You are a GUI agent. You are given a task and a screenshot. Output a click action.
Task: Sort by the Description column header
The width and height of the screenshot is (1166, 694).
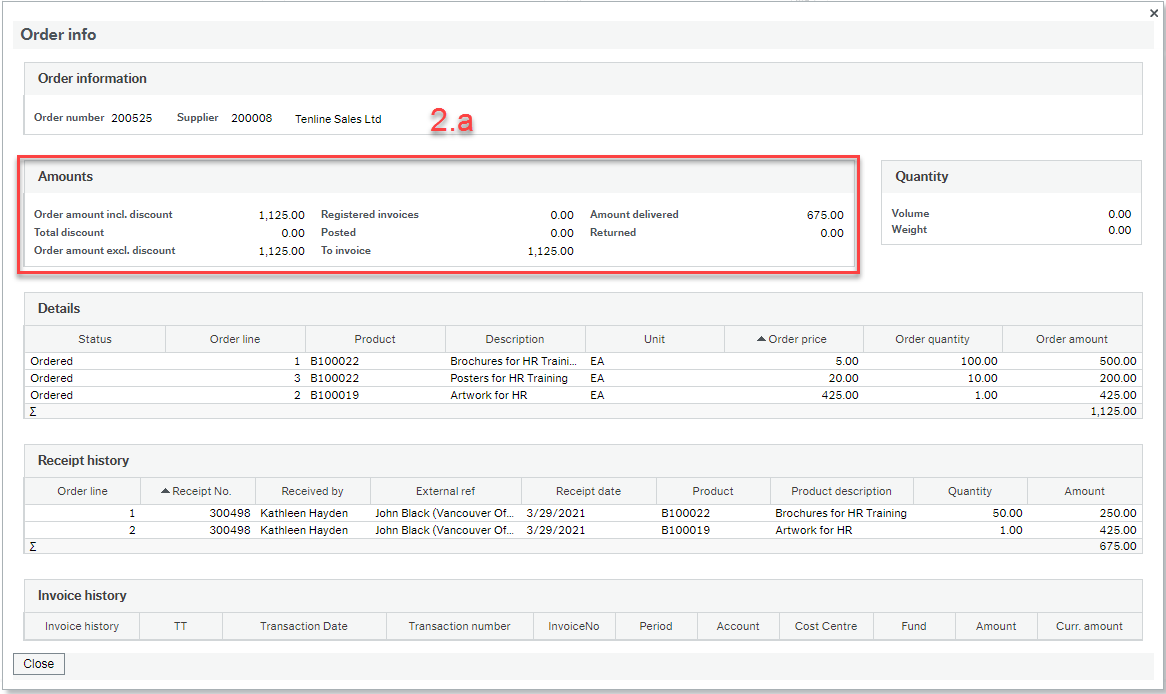point(515,339)
